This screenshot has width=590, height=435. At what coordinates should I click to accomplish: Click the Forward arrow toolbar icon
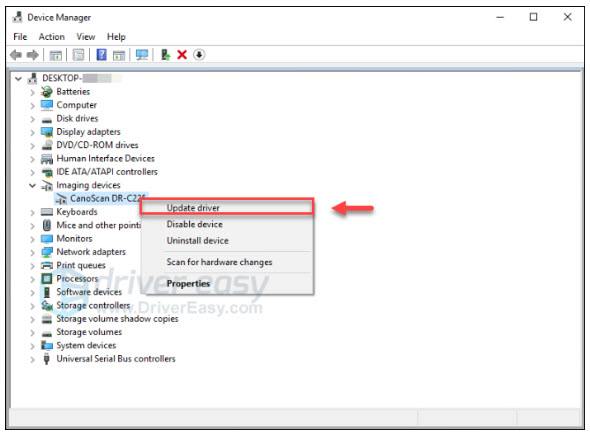point(33,55)
